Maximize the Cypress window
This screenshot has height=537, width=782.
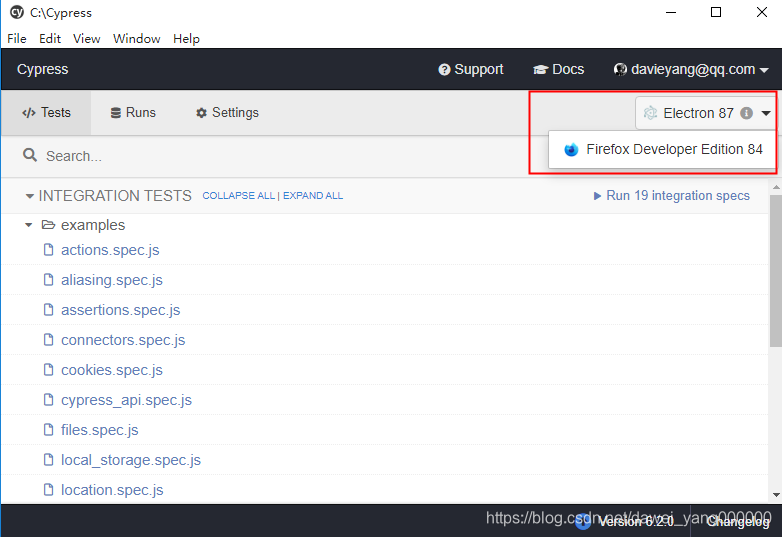pos(716,12)
